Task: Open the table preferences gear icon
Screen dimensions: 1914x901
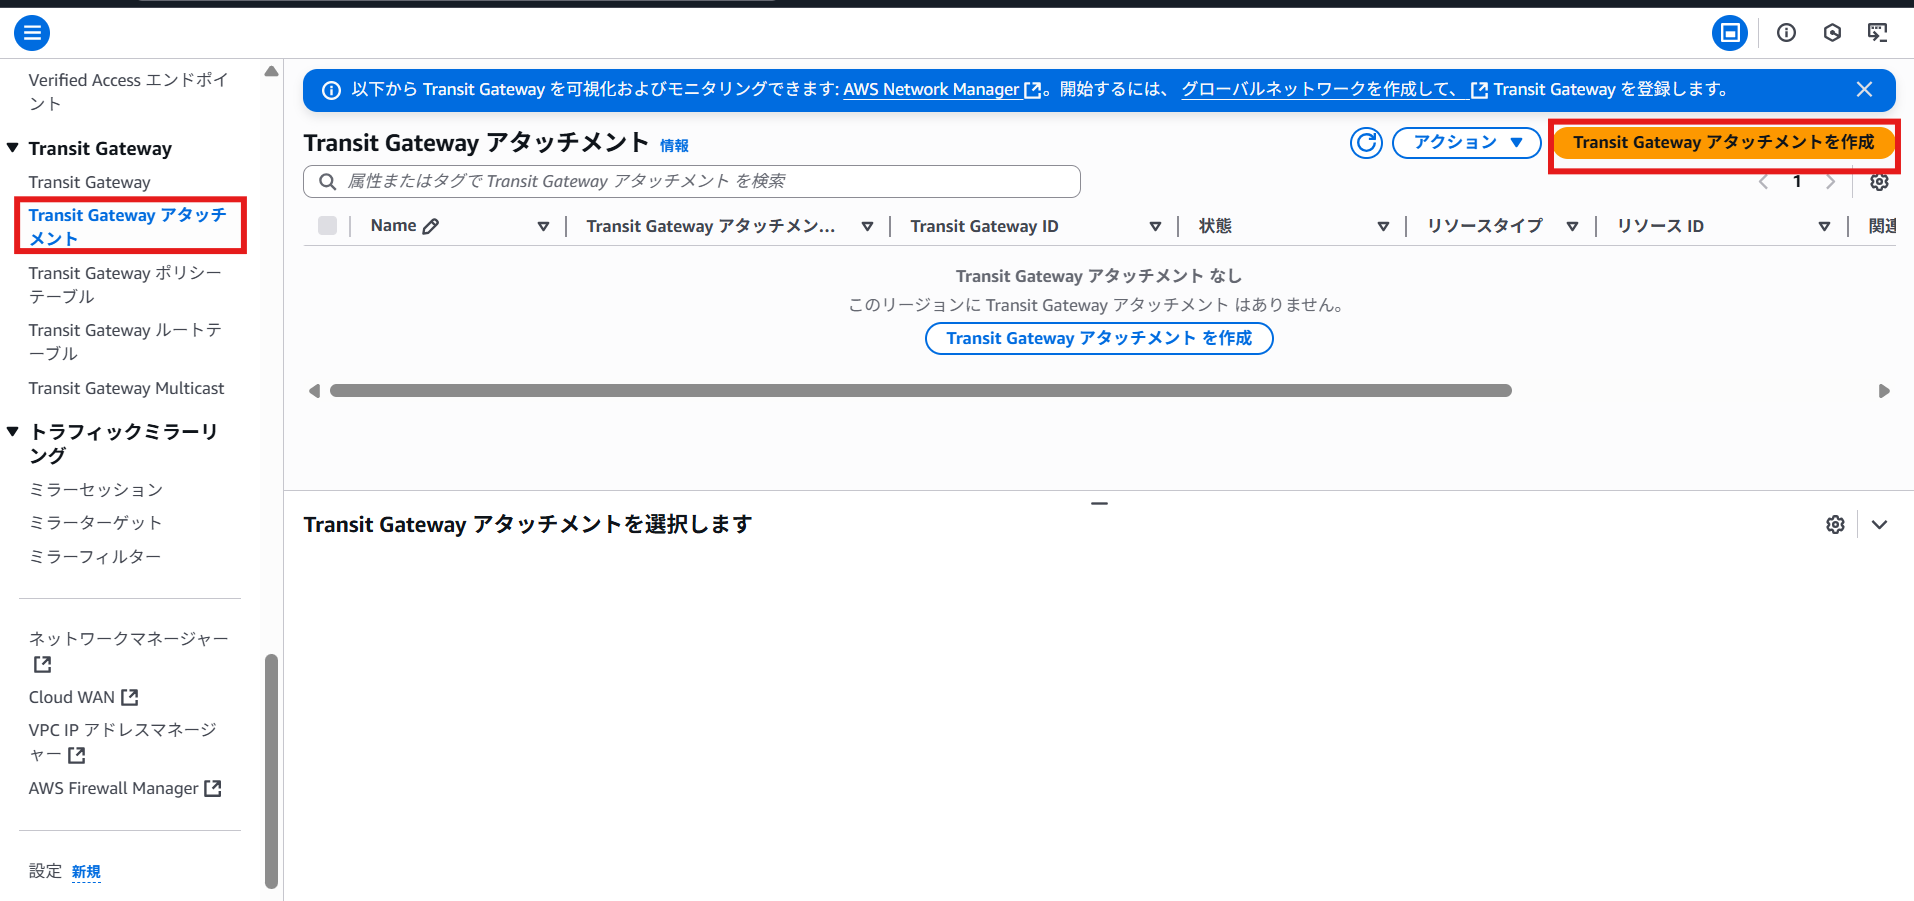Action: (x=1879, y=182)
